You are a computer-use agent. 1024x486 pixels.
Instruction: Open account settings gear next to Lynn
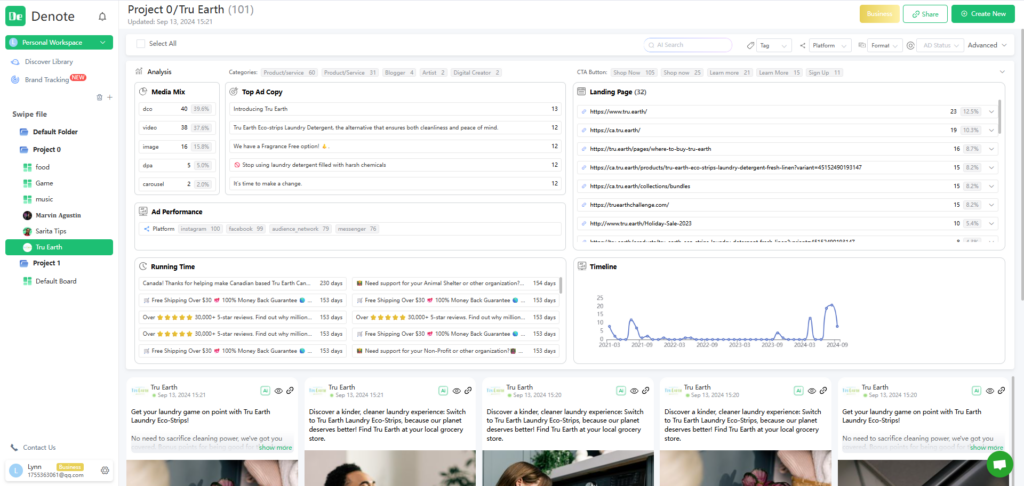coord(104,470)
